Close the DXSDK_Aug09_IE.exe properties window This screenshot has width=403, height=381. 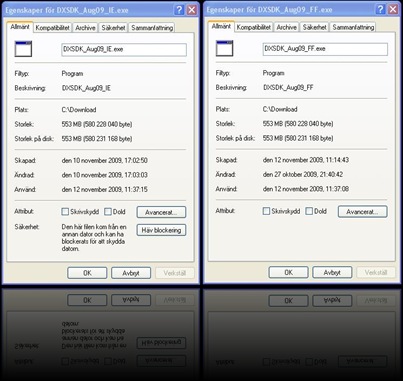tap(192, 10)
